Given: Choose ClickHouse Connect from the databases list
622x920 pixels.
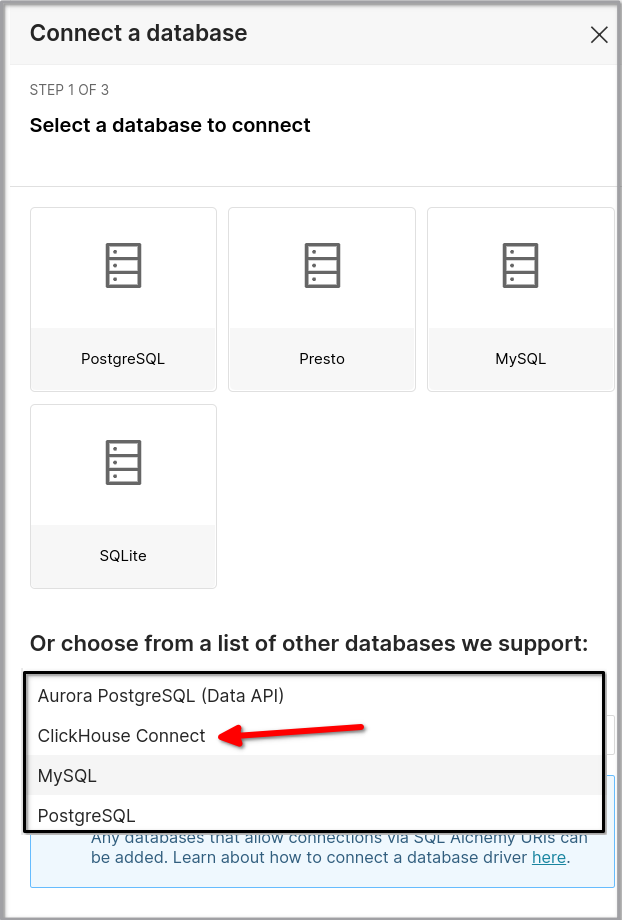Looking at the screenshot, I should (x=120, y=735).
